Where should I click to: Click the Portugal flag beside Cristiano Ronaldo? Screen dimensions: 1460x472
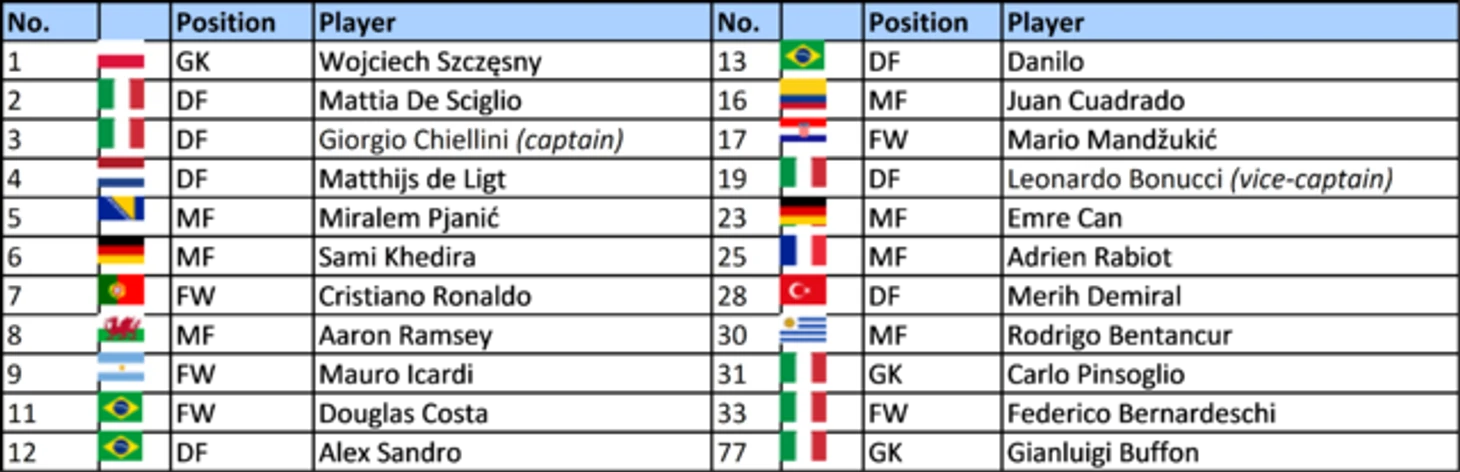(x=121, y=291)
